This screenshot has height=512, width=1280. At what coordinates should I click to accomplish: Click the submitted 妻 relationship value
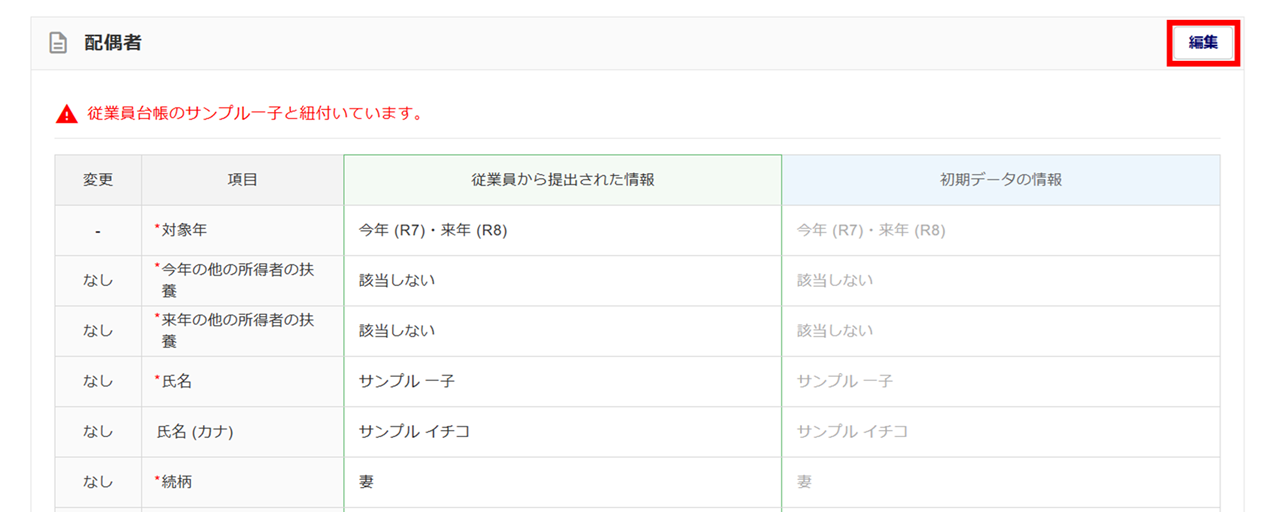[x=366, y=482]
